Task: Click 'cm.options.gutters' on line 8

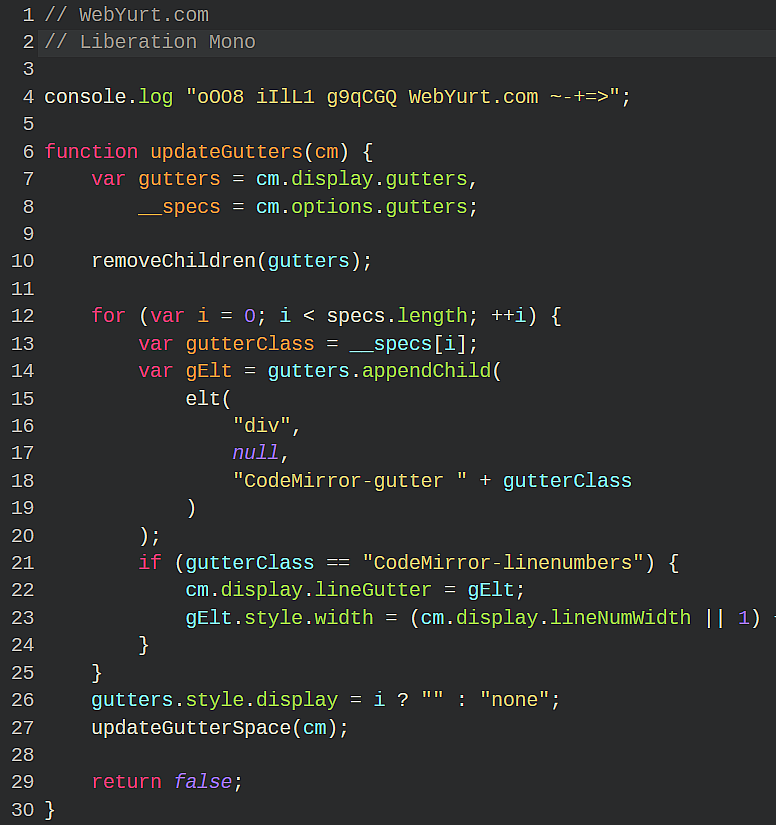Action: pos(361,207)
